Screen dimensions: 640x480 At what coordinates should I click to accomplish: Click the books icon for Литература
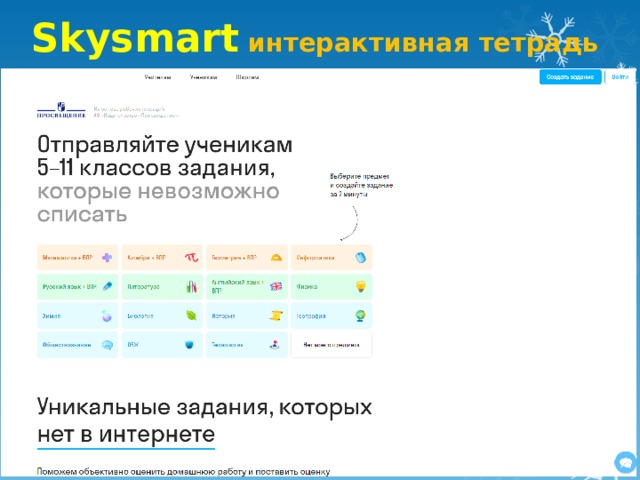click(x=191, y=287)
